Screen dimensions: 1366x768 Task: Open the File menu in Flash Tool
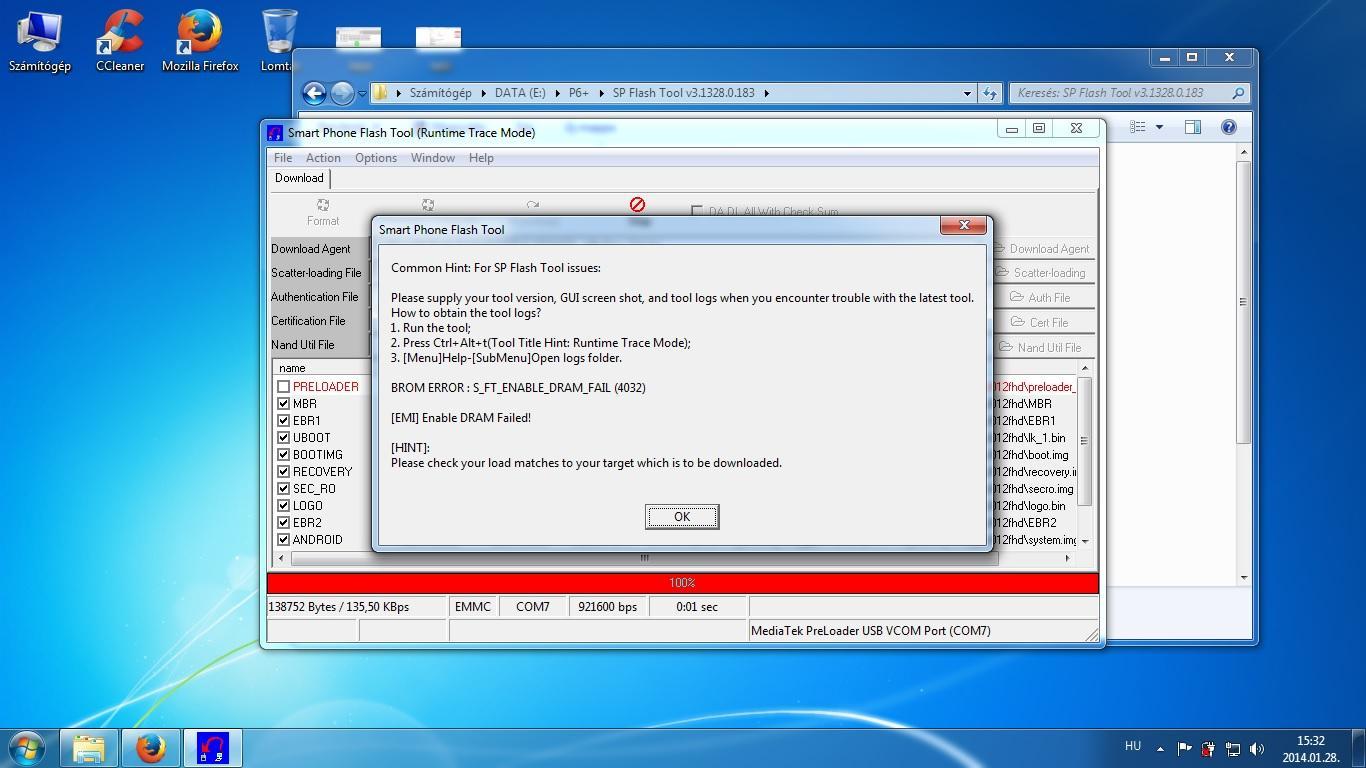(283, 158)
